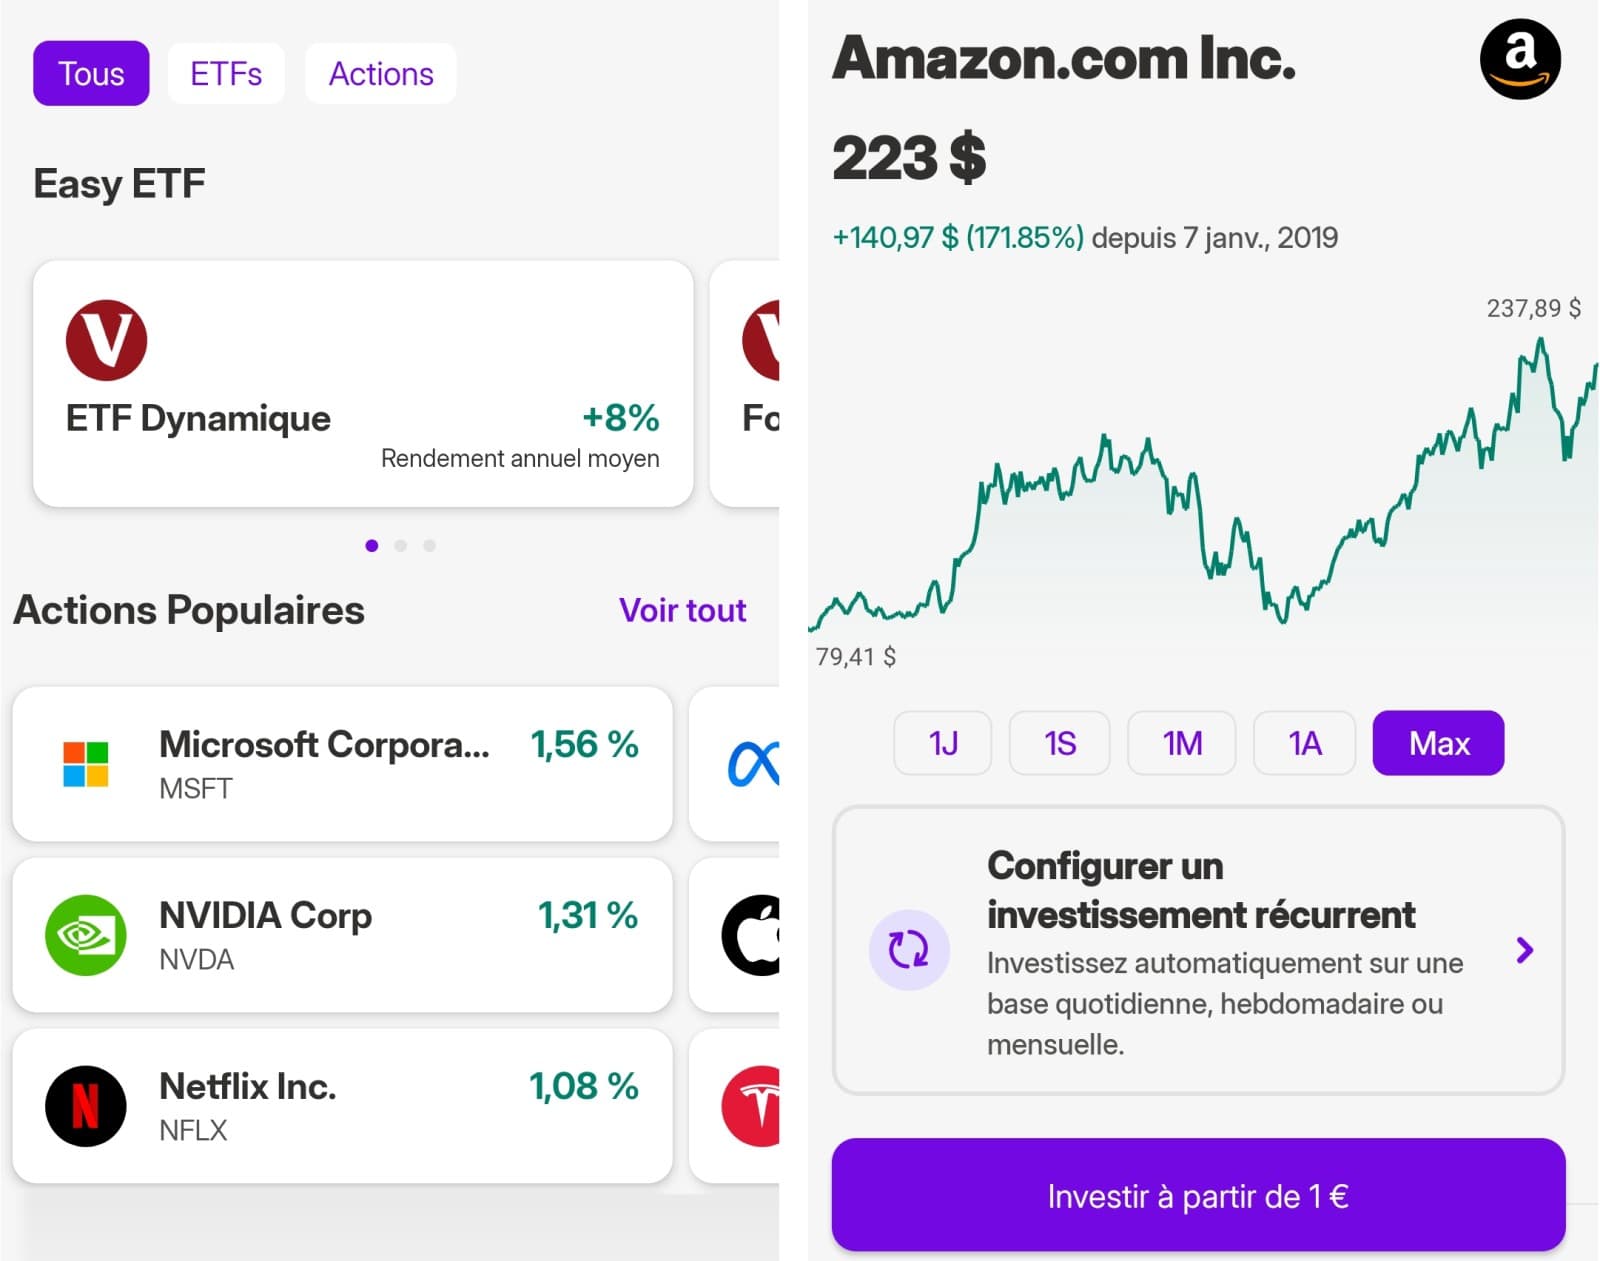The image size is (1600, 1261).
Task: Select the Tous filter chip
Action: point(91,72)
